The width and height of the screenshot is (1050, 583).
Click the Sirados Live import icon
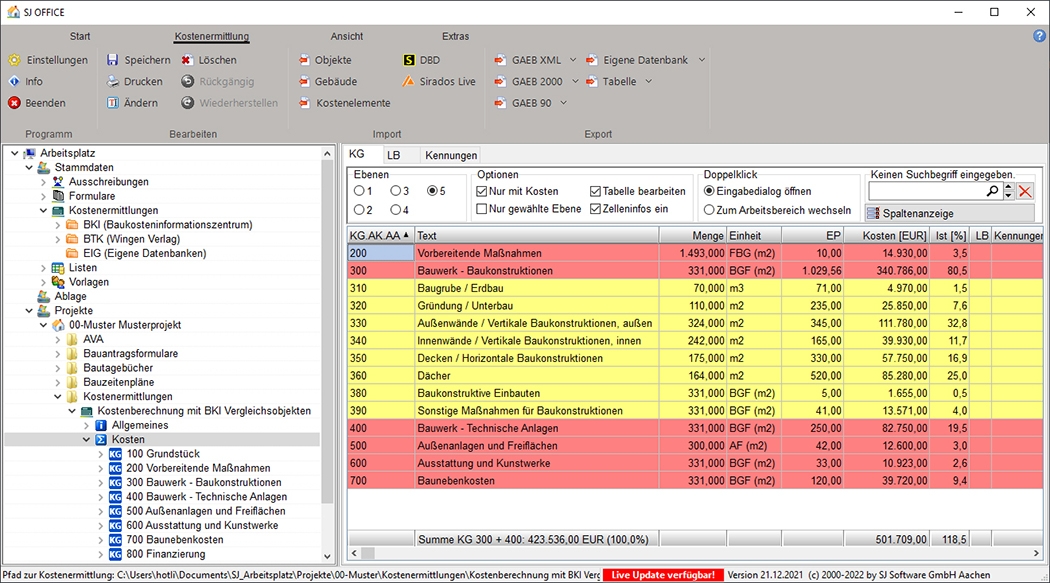tap(408, 82)
